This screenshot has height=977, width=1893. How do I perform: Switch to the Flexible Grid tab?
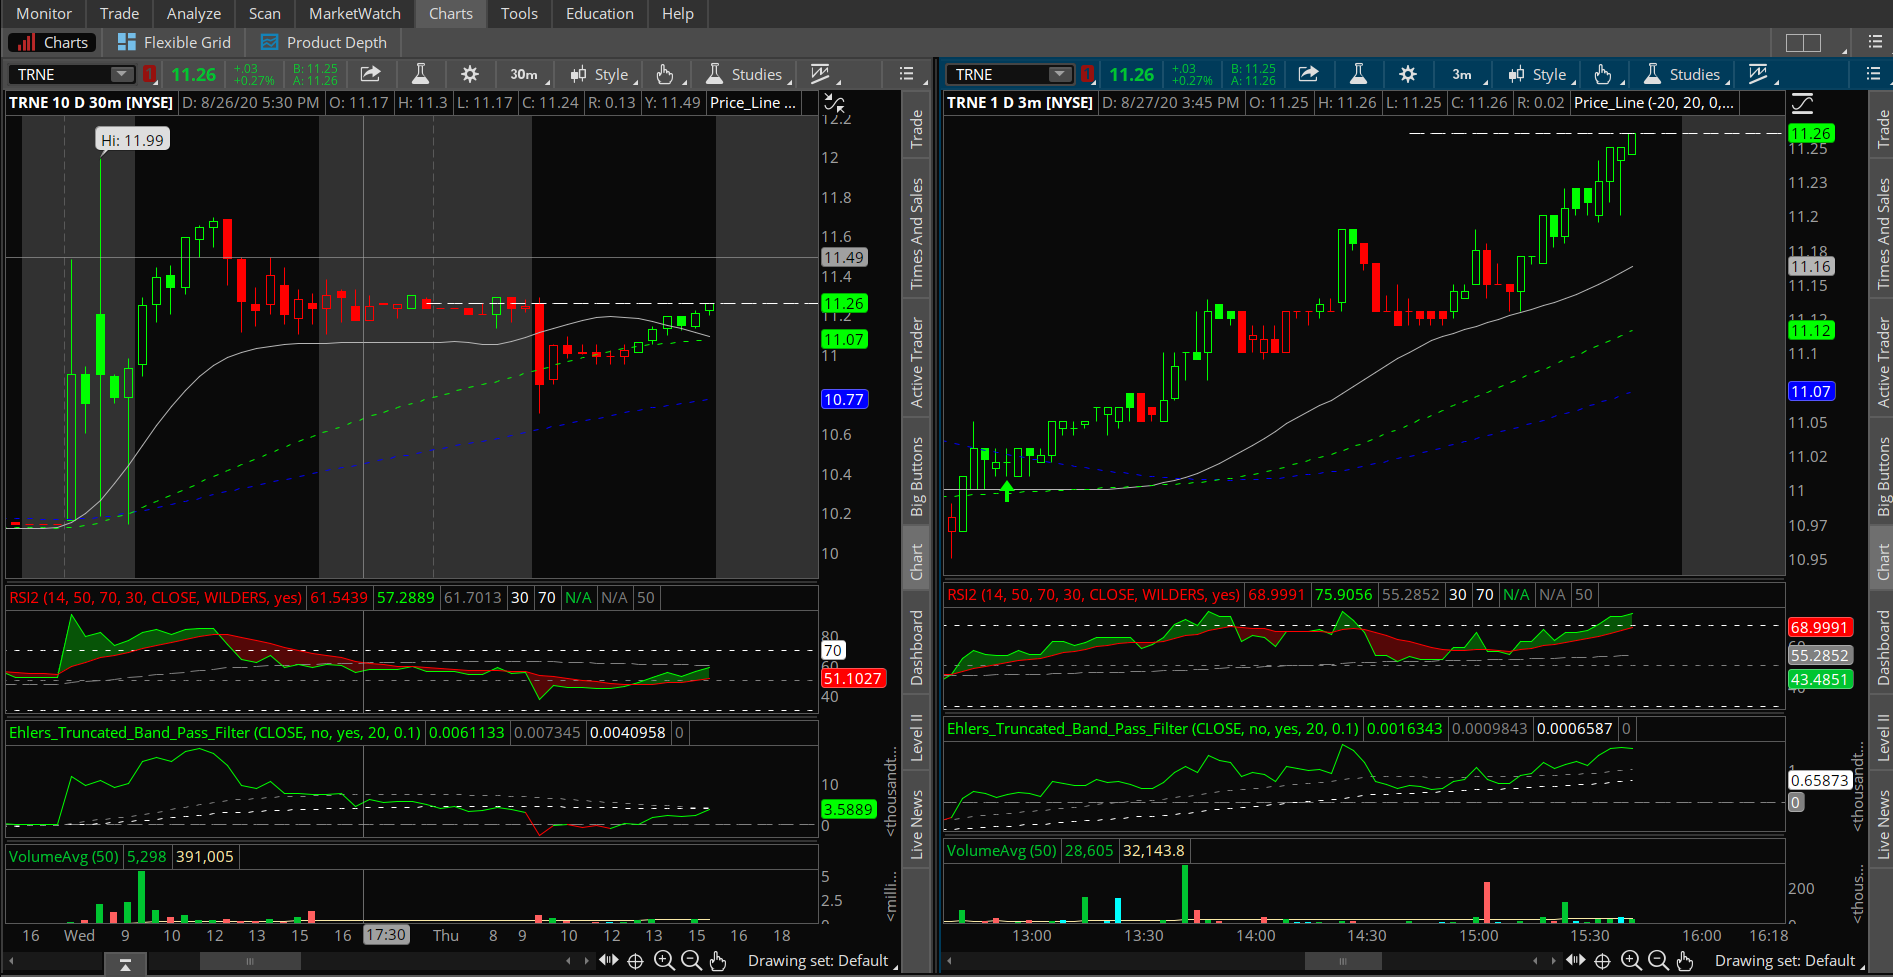175,42
